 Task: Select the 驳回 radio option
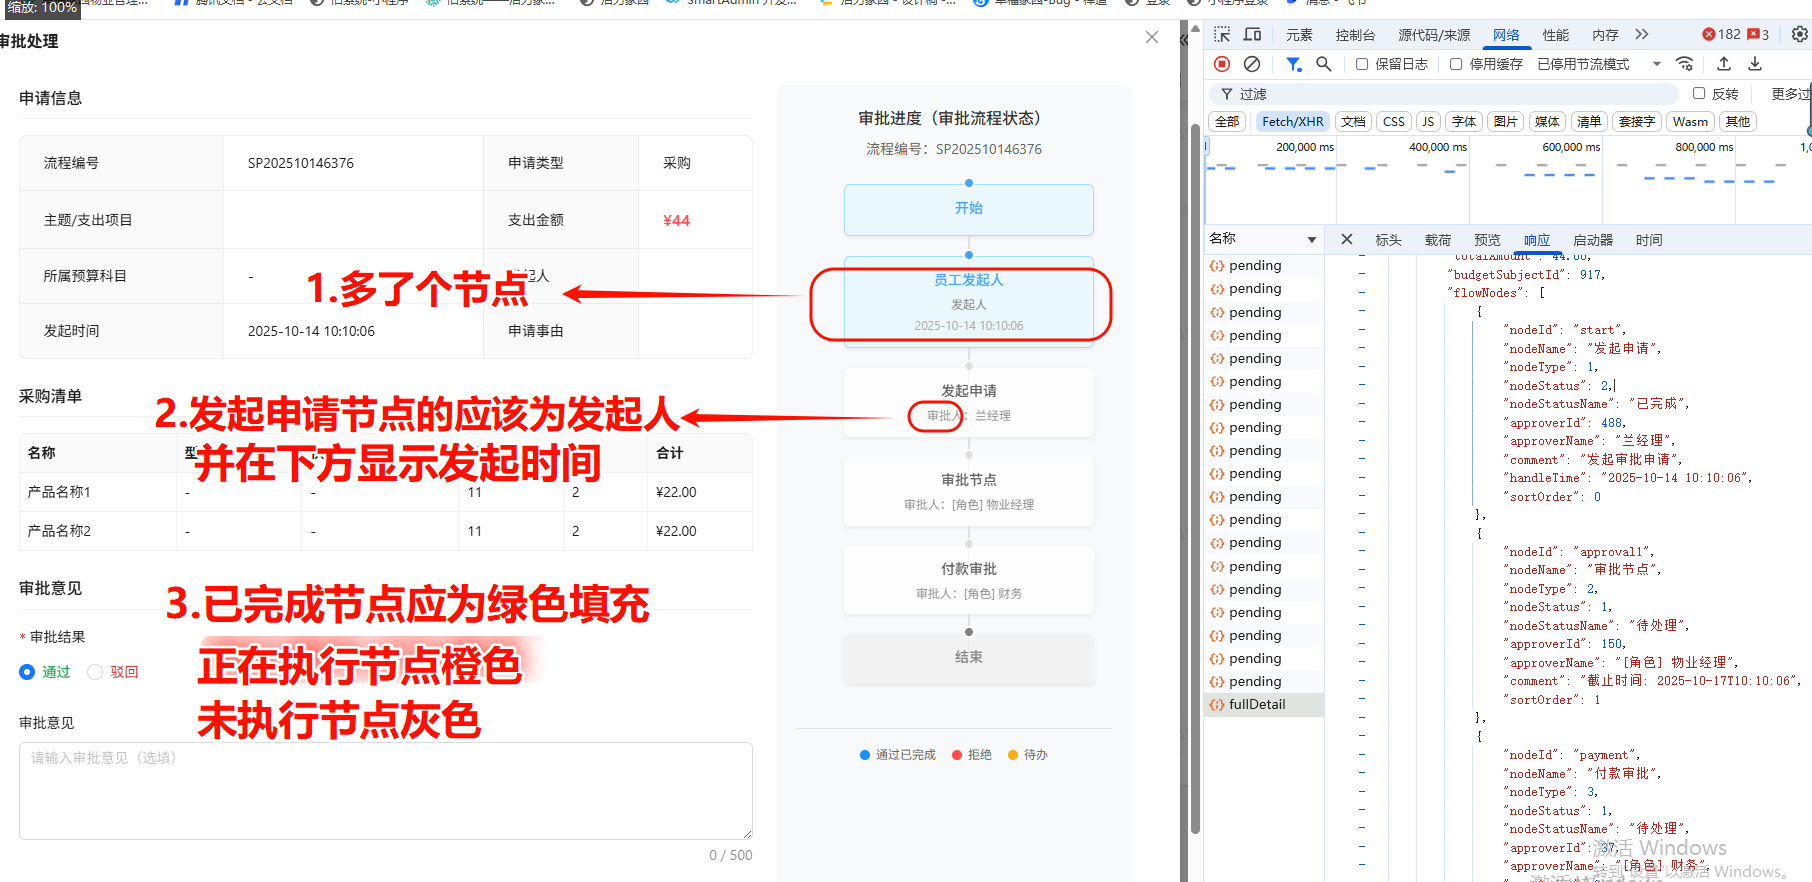(x=95, y=672)
